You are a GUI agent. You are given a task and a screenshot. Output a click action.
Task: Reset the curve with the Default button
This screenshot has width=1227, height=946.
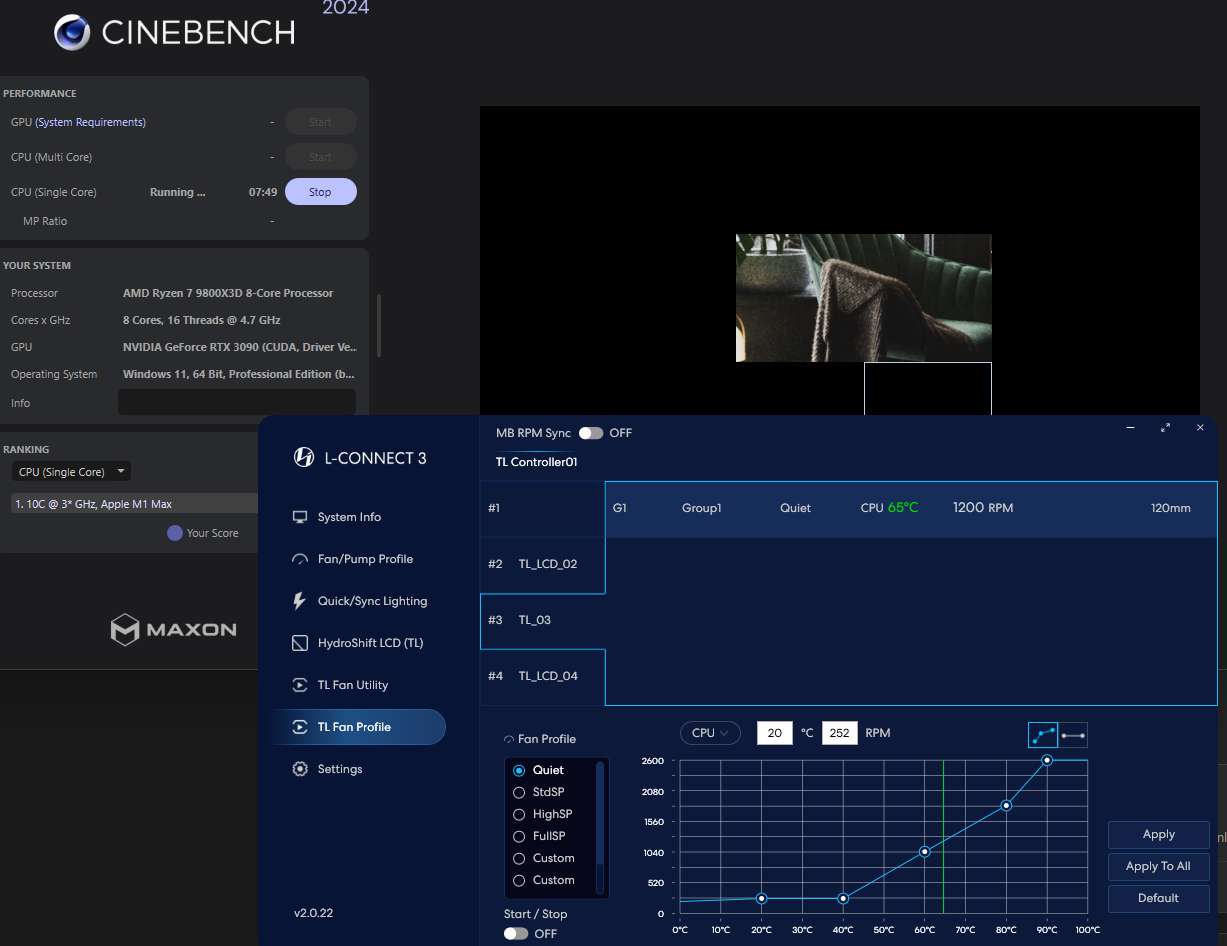click(1158, 898)
